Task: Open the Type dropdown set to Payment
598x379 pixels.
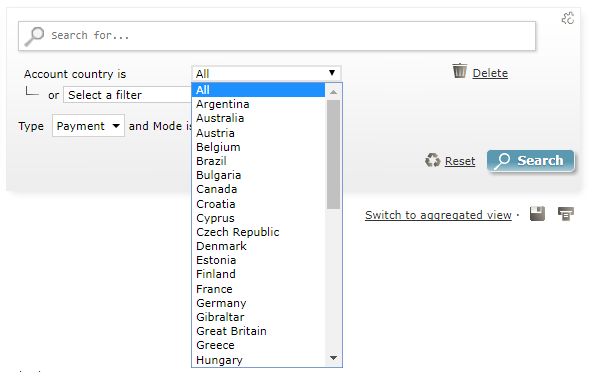Action: point(88,126)
